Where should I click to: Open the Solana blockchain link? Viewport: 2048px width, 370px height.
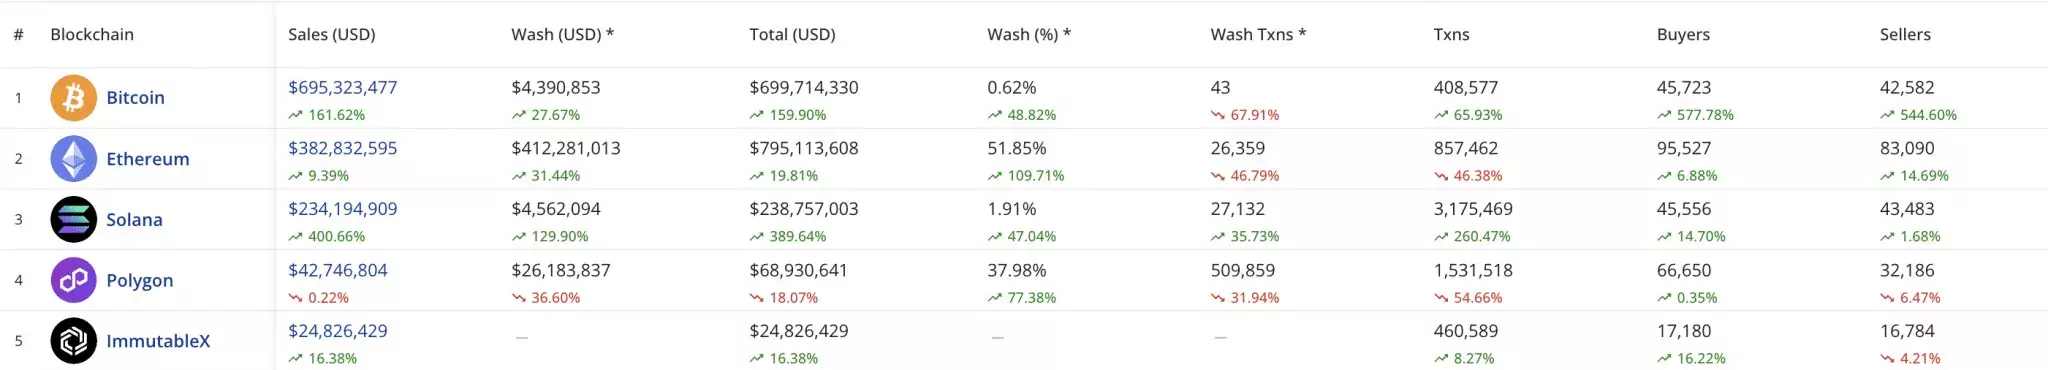(x=134, y=220)
